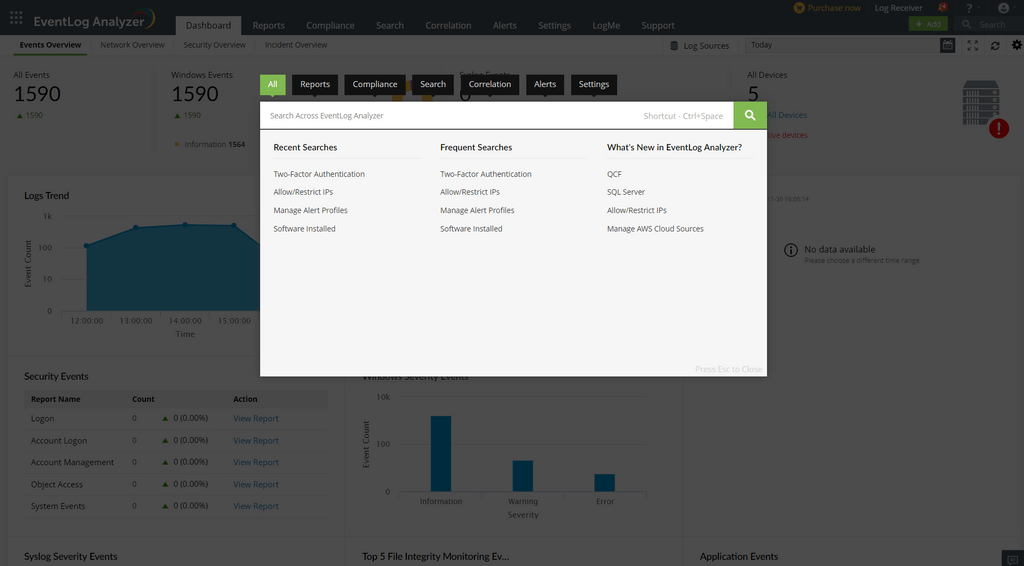Select the Search filter tab in popup
This screenshot has width=1024, height=566.
point(433,84)
